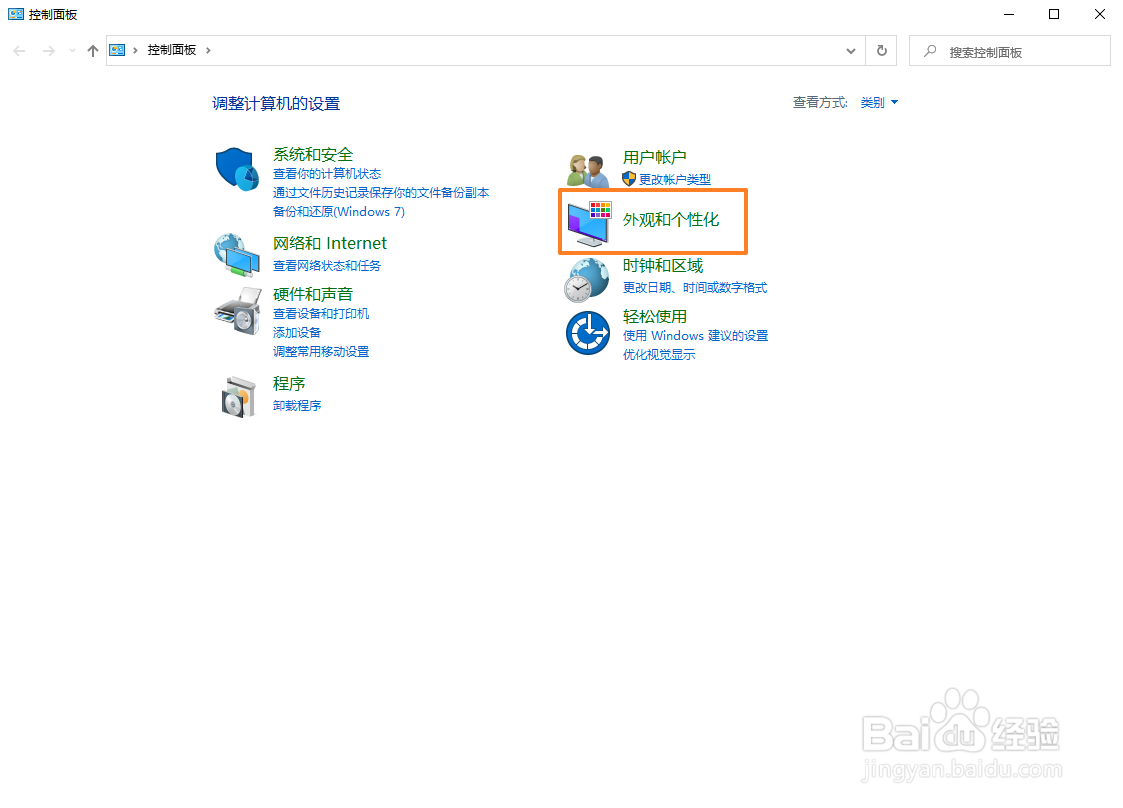The height and width of the screenshot is (808, 1123).
Task: Click the 卸载程序 link
Action: coord(296,405)
